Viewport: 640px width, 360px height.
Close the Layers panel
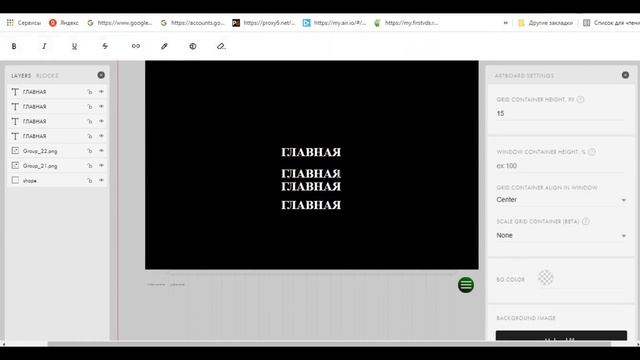(101, 75)
